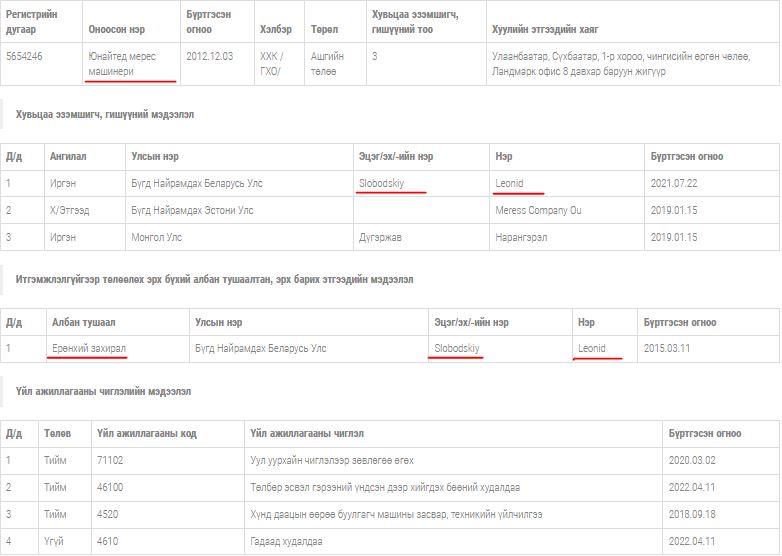Click shareholder registration date 2021.07.22
Image resolution: width=782 pixels, height=556 pixels.
(675, 184)
